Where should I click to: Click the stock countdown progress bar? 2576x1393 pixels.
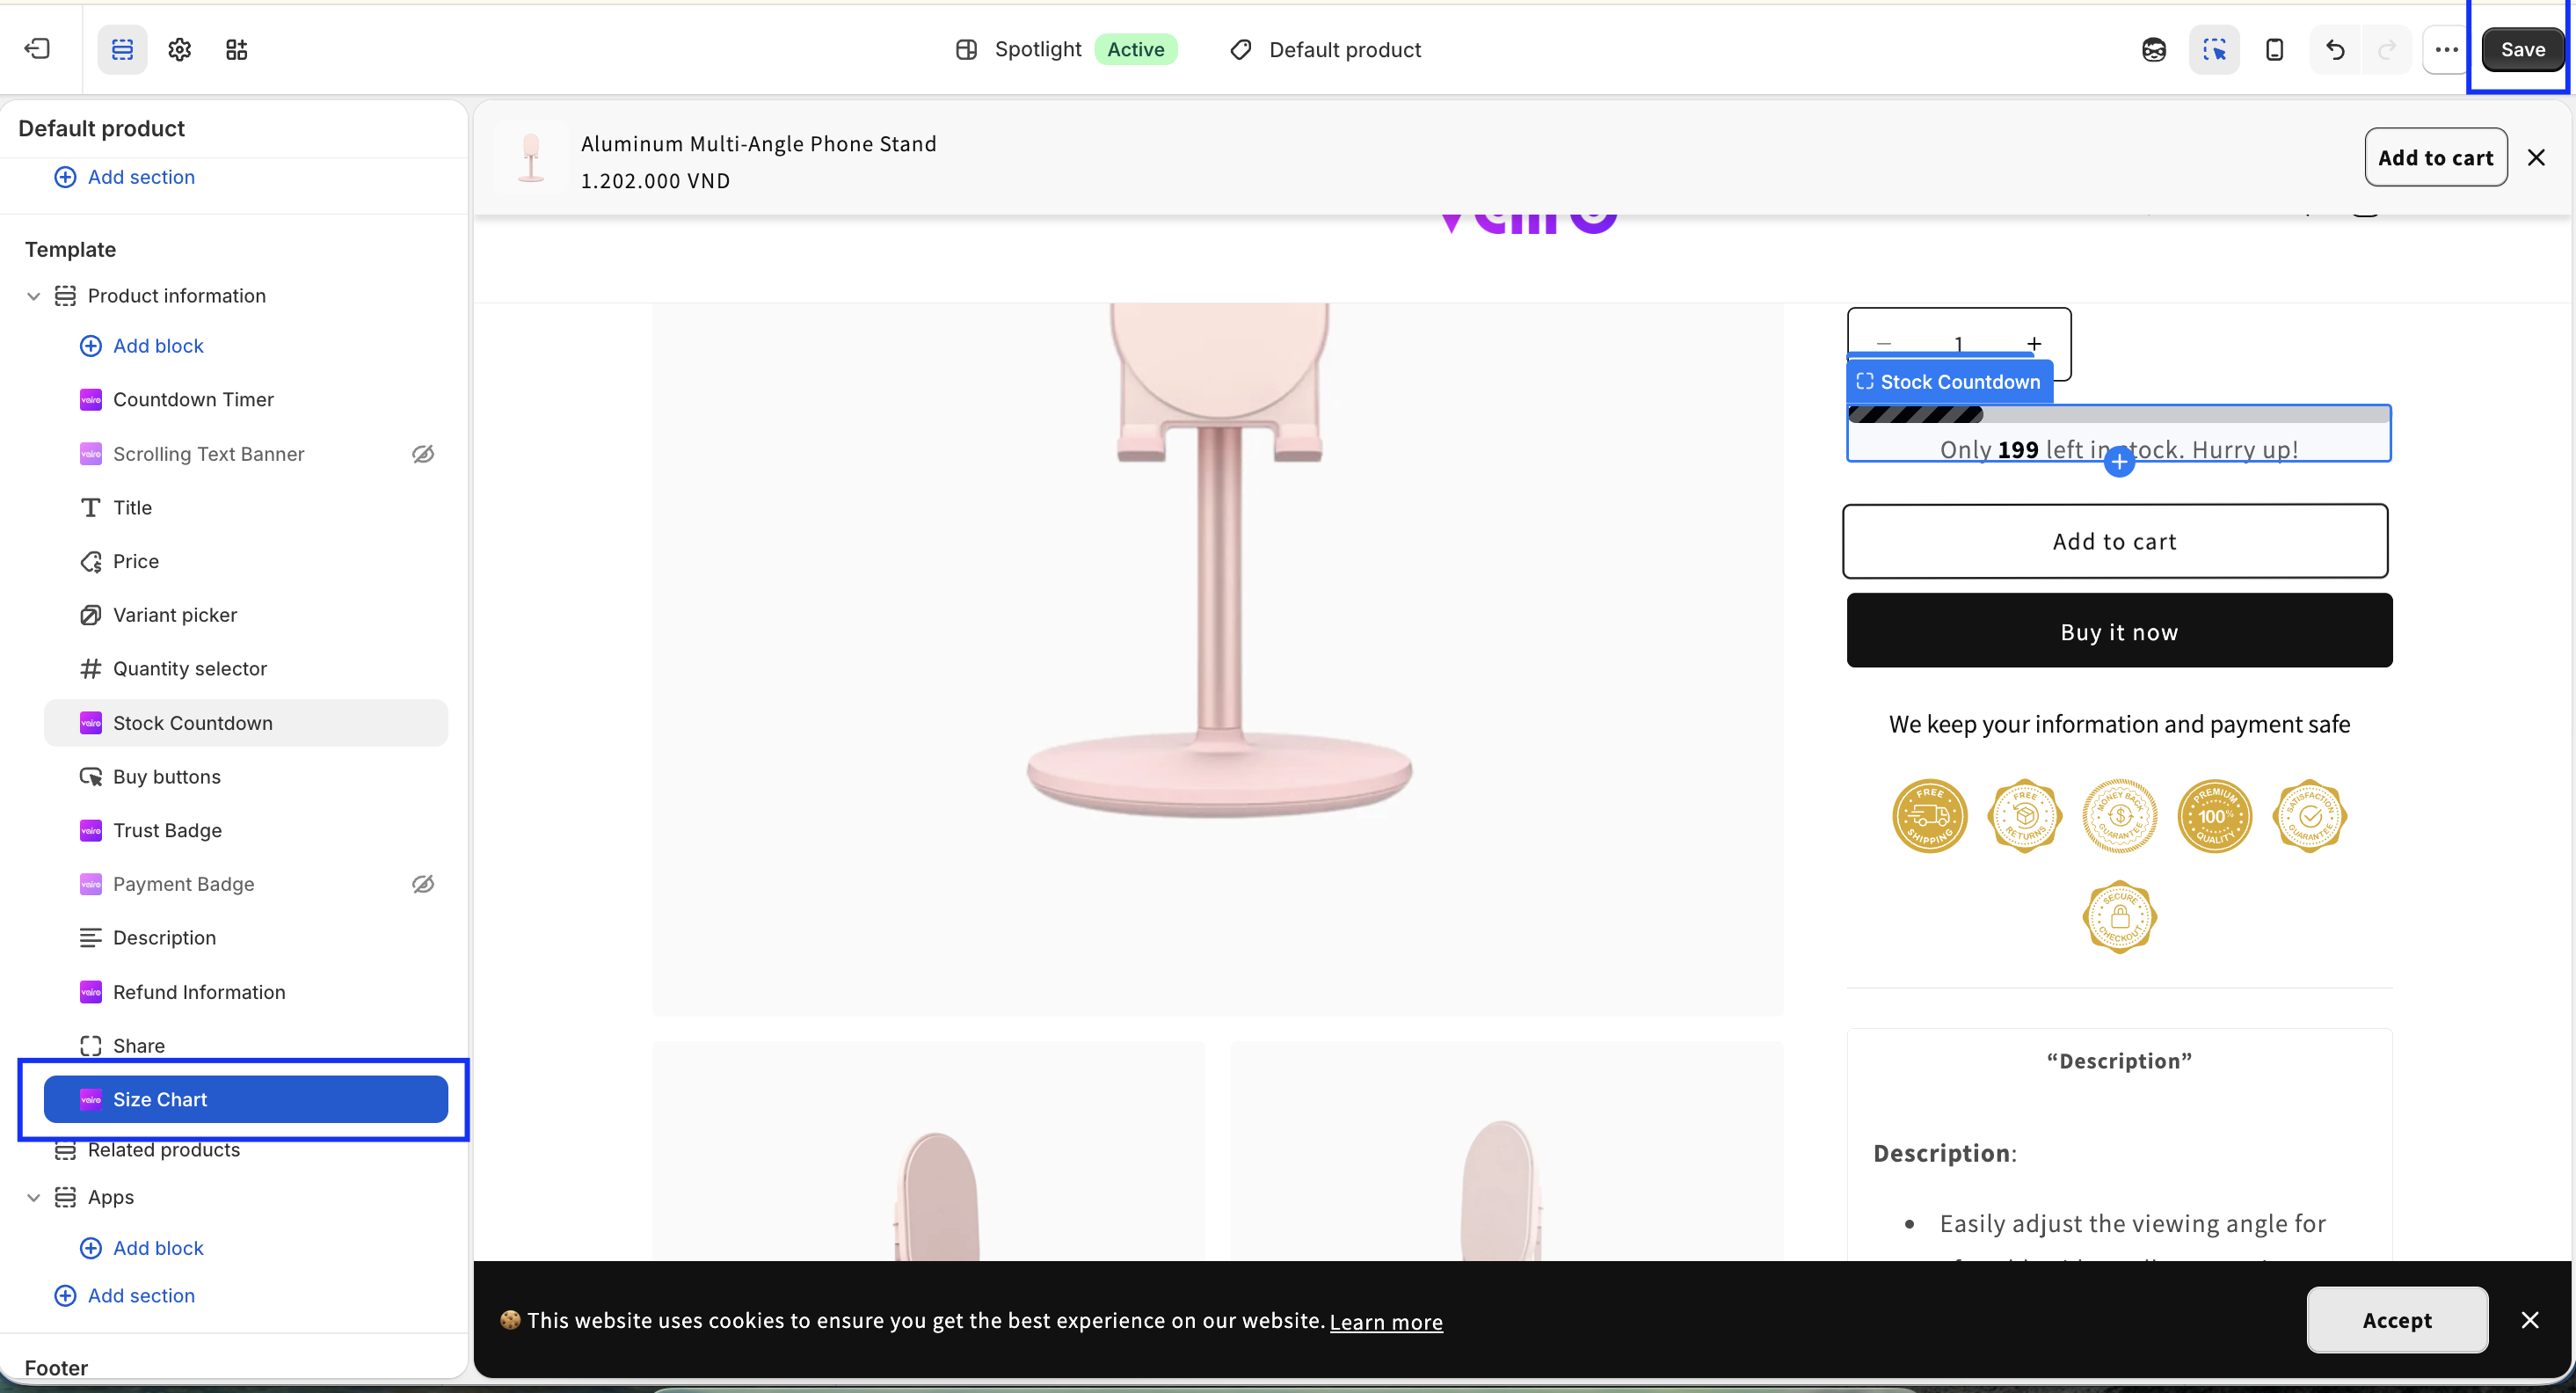(x=2119, y=415)
